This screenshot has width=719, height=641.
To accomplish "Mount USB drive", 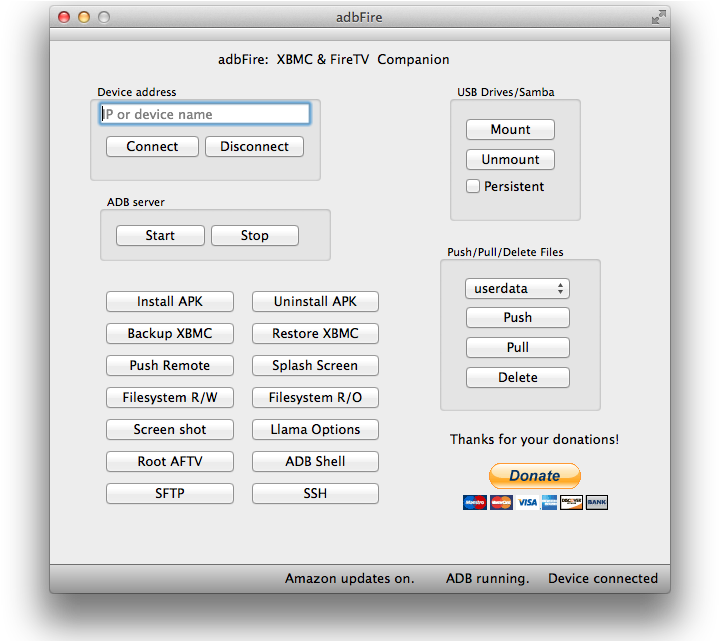I will (x=510, y=129).
